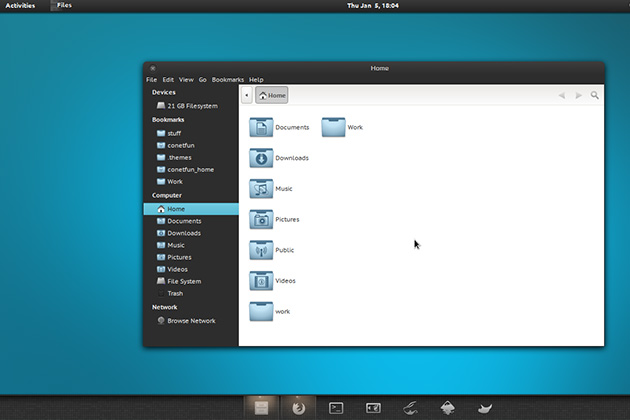630x420 pixels.
Task: Go back with the left arrow
Action: coord(562,95)
